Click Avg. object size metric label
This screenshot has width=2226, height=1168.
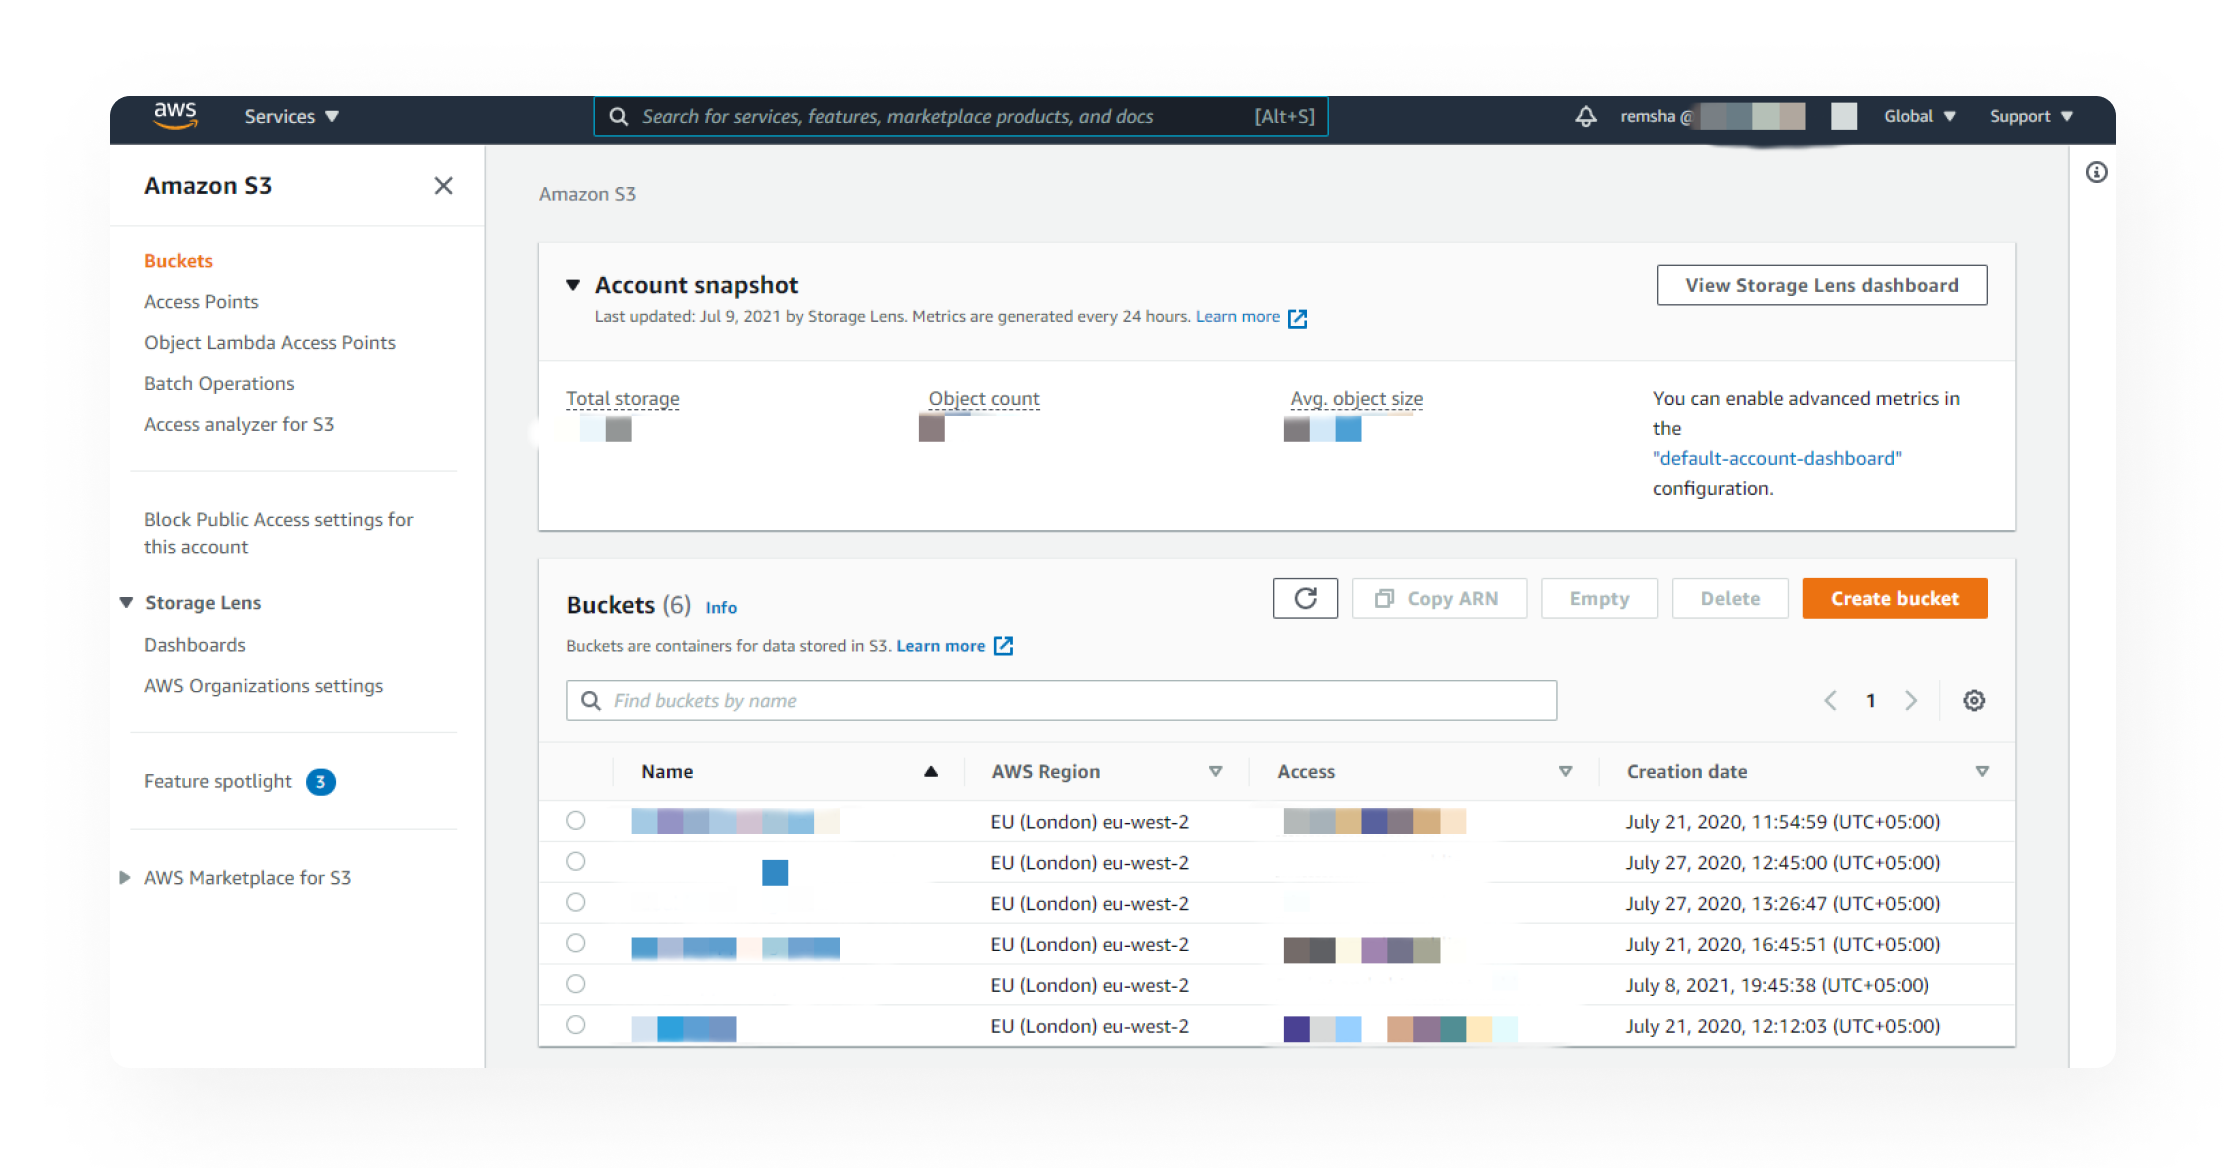click(x=1357, y=398)
